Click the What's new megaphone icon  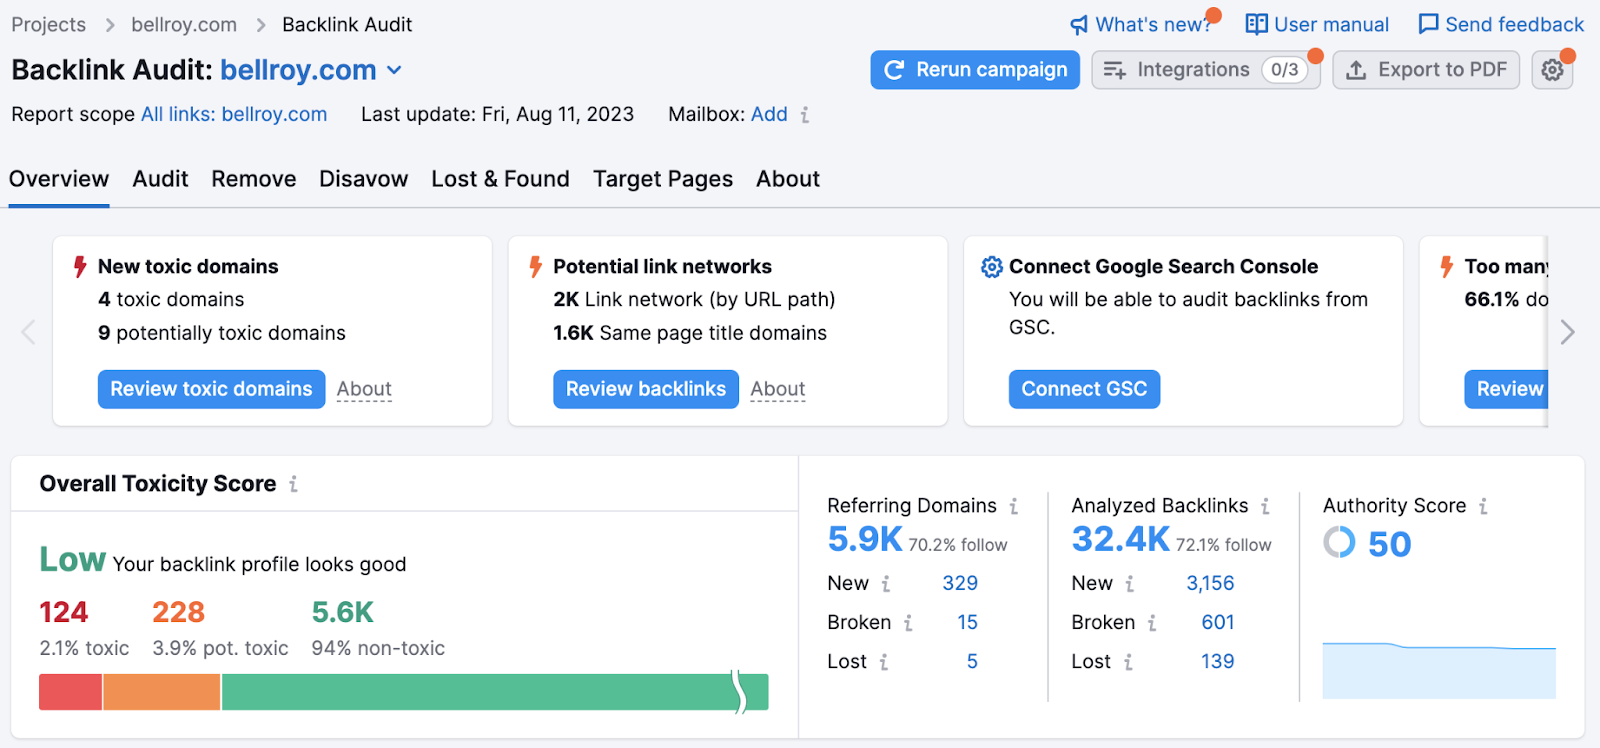pos(1079,25)
